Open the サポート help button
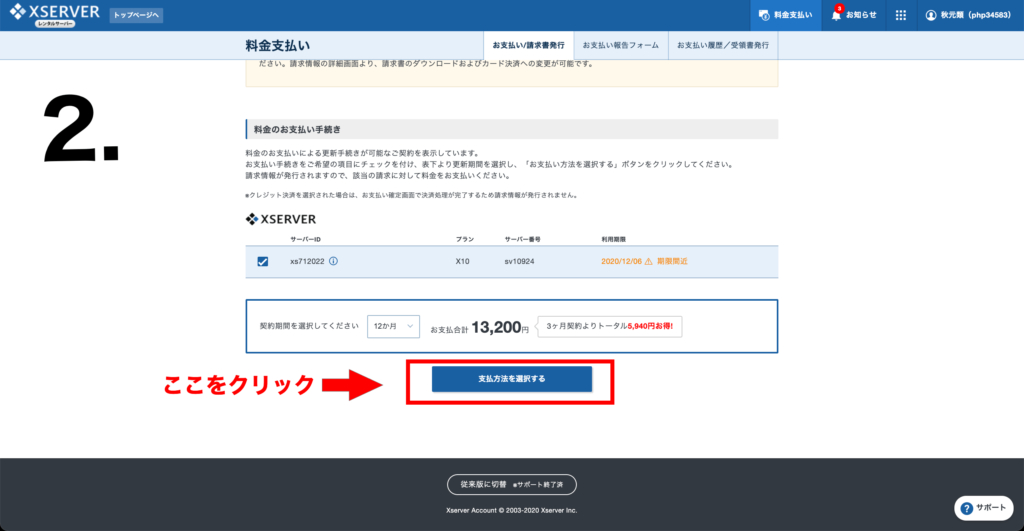 [x=984, y=507]
